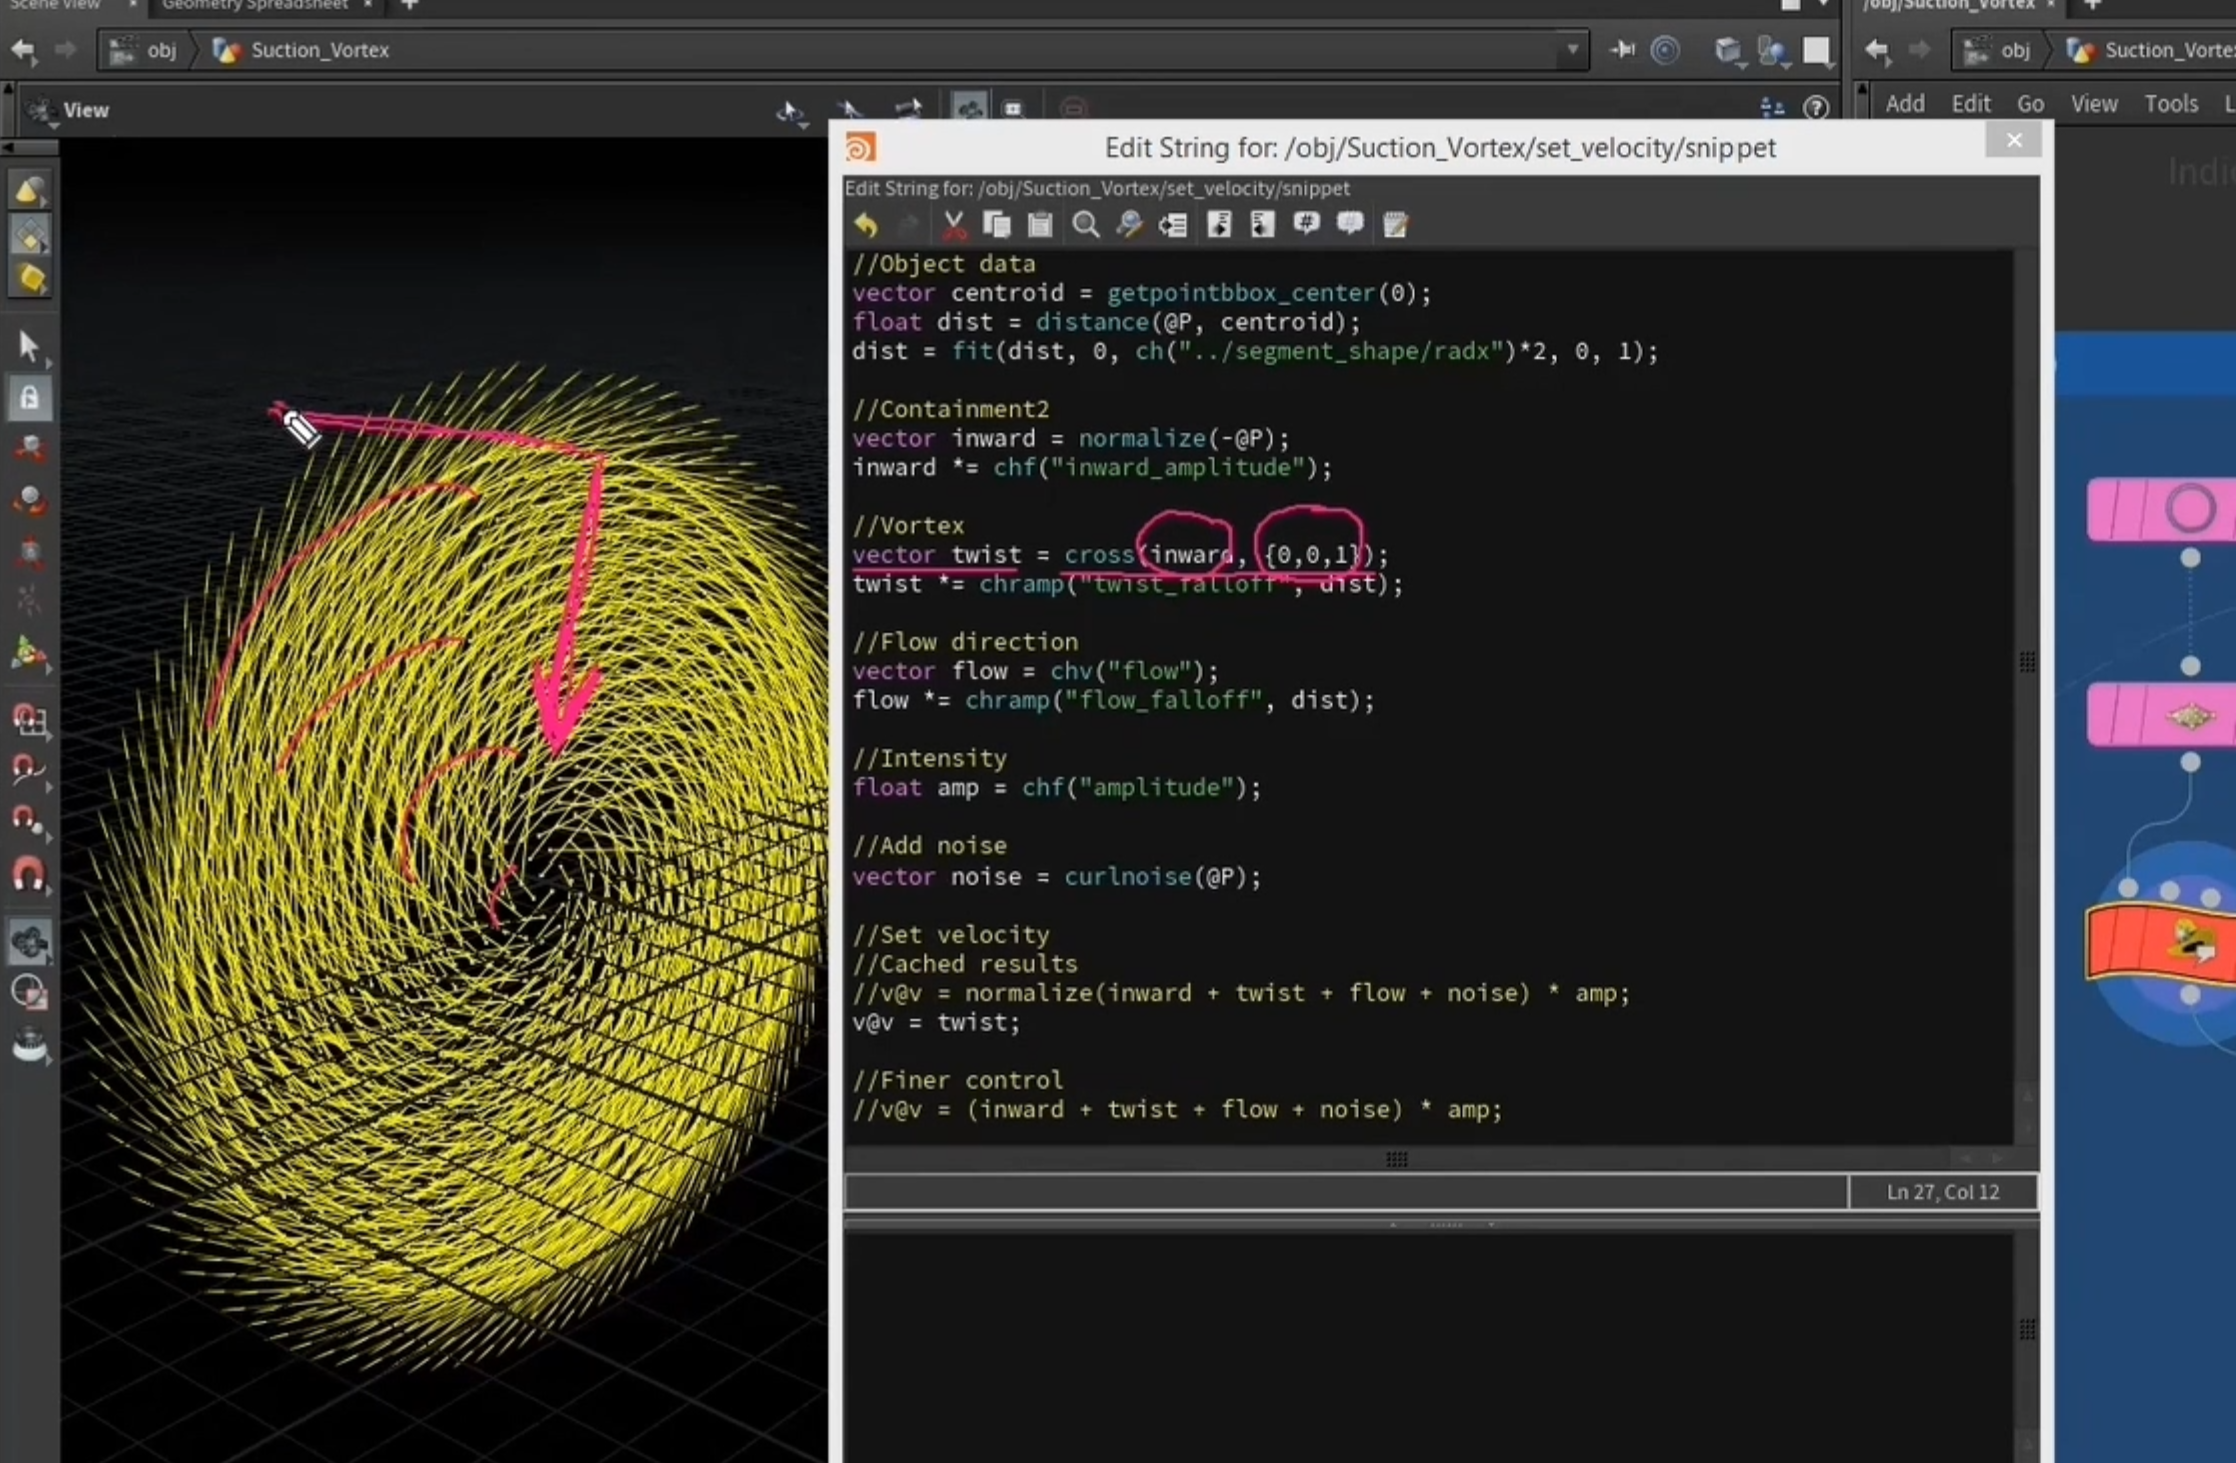Image resolution: width=2236 pixels, height=1463 pixels.
Task: Toggle the Secure Selection lock
Action: tap(29, 398)
